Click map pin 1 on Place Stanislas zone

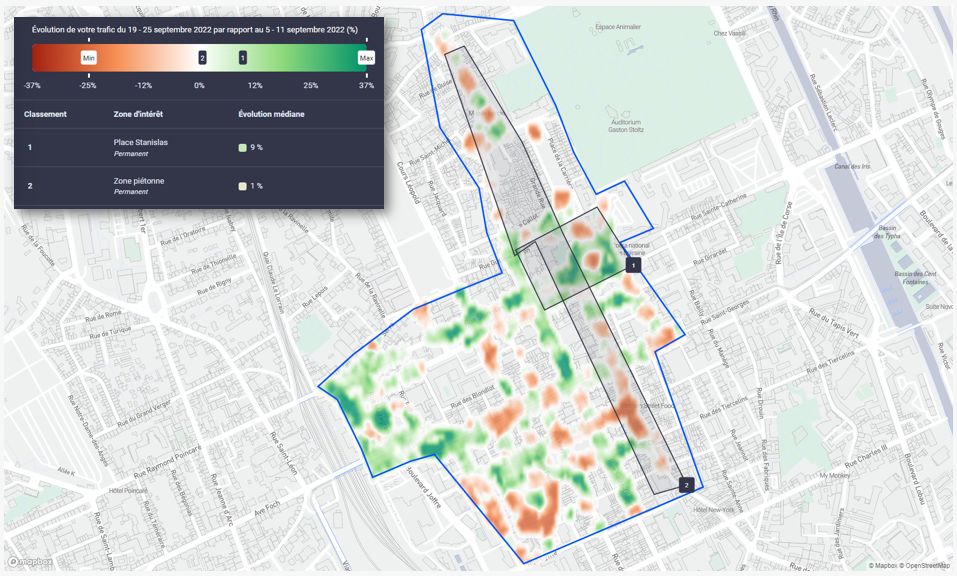634,265
